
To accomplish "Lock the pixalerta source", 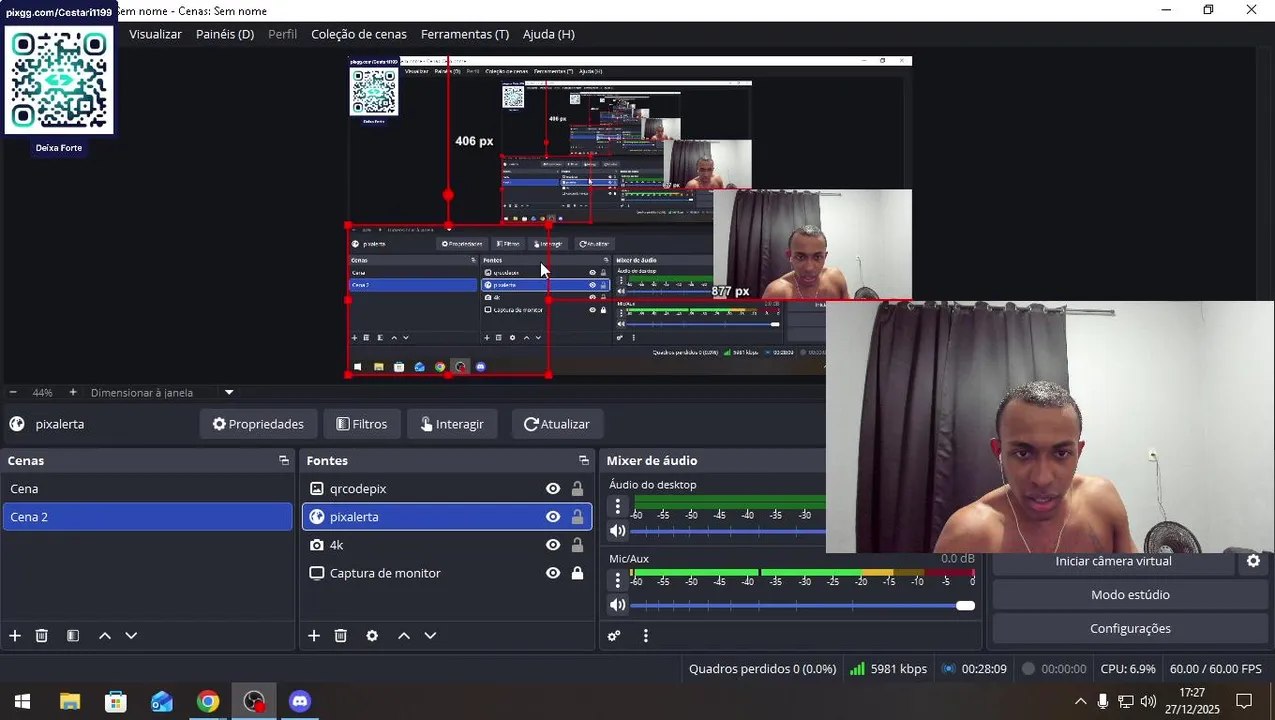I will point(577,517).
